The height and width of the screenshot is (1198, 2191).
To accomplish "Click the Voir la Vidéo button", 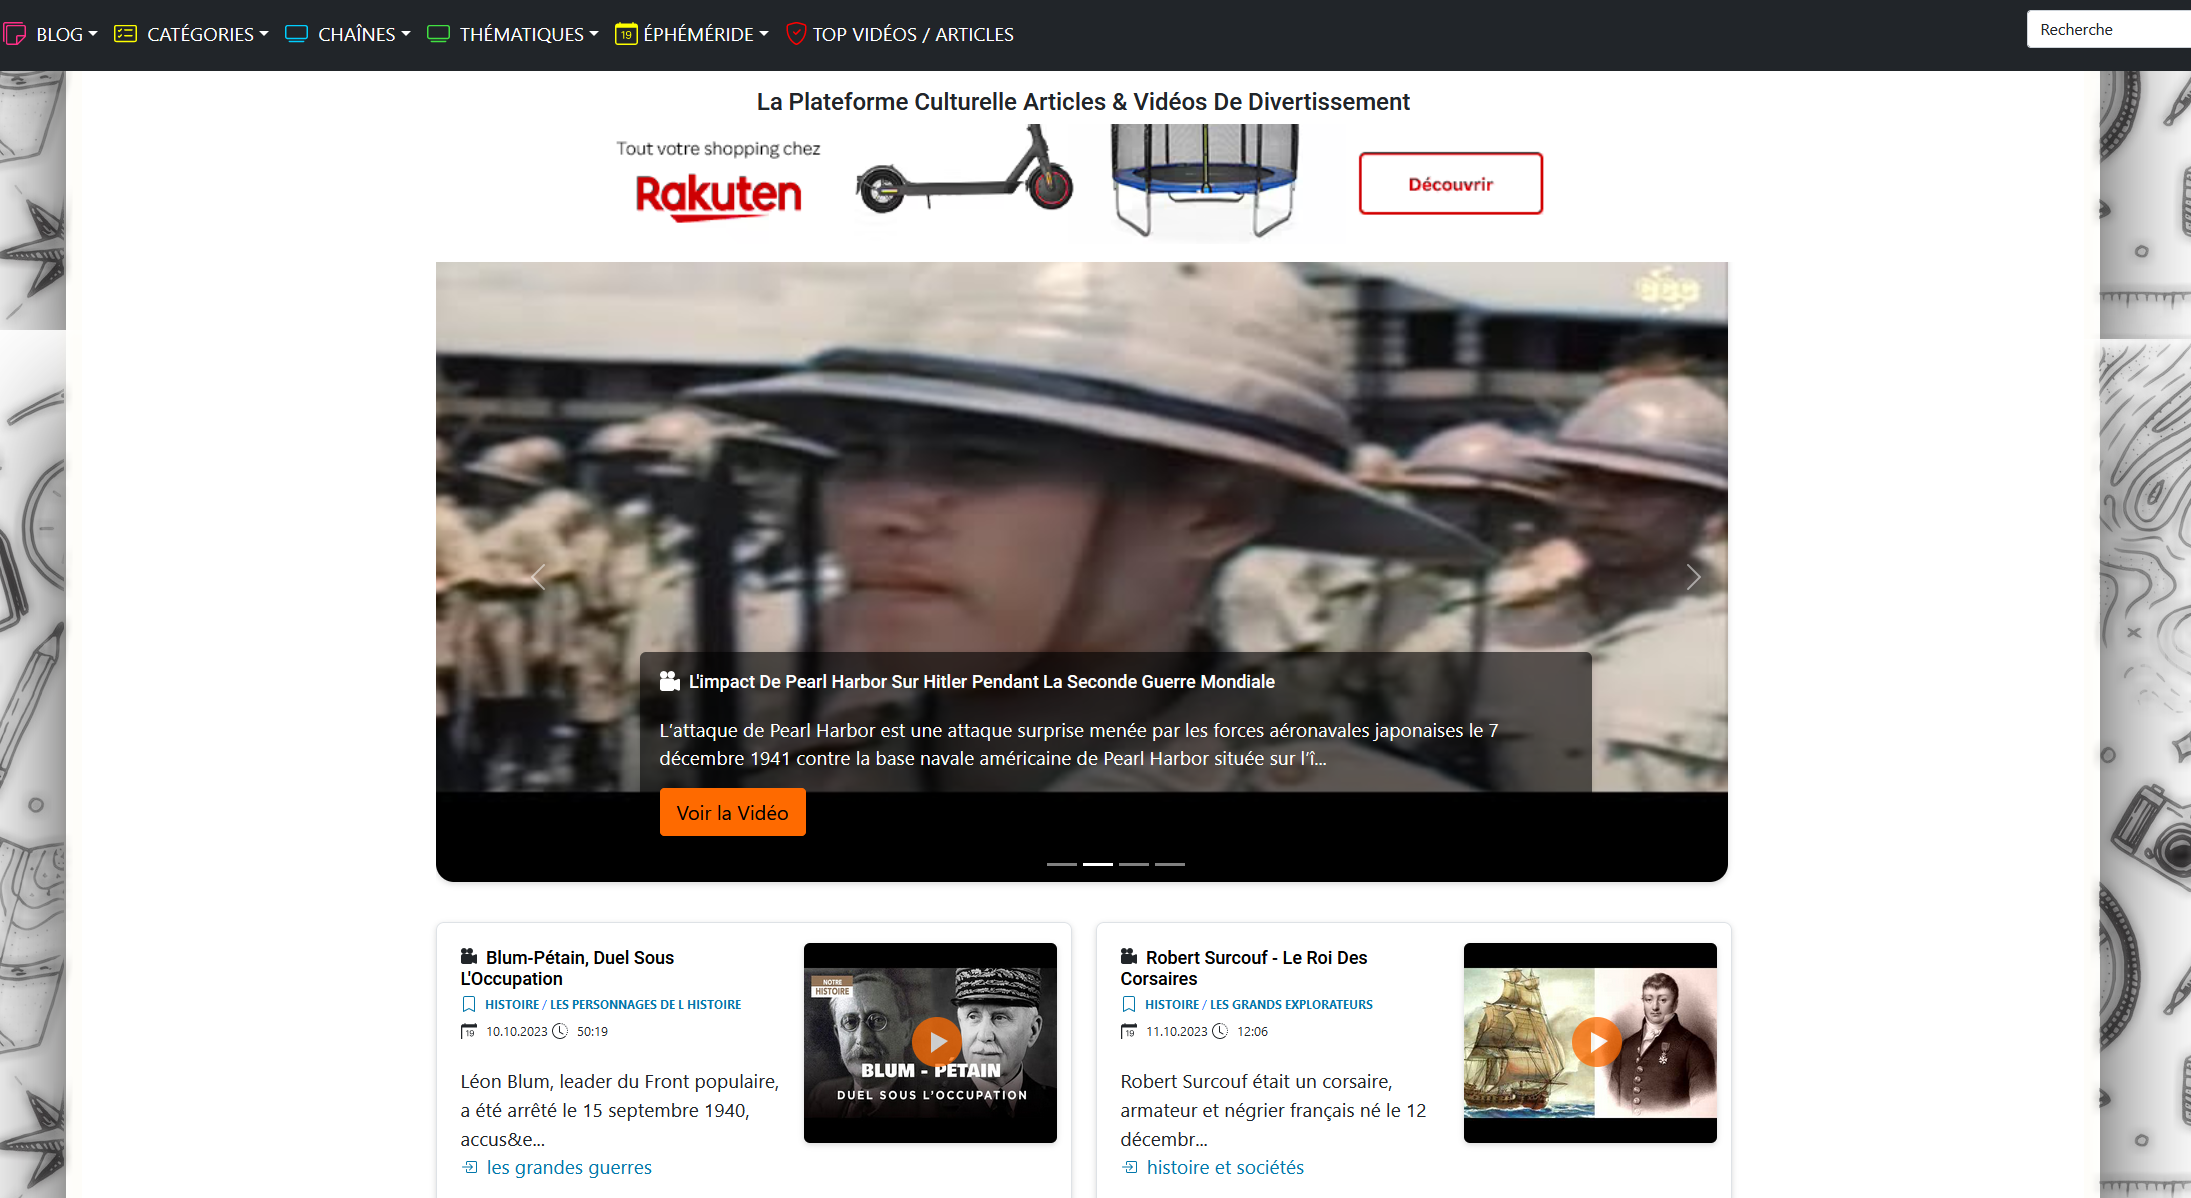I will click(732, 811).
